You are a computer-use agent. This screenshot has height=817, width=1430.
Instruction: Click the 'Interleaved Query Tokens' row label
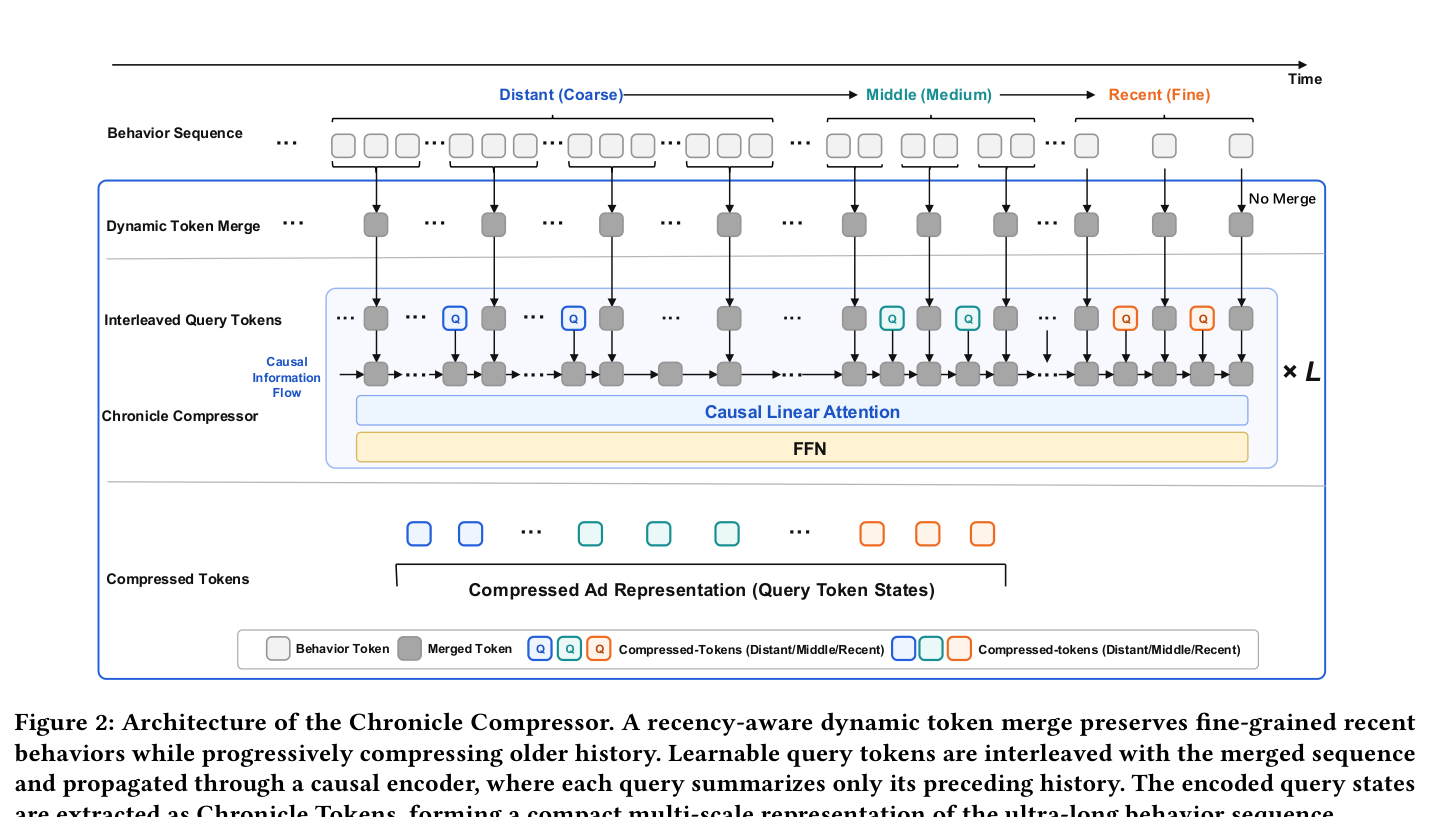[x=193, y=320]
